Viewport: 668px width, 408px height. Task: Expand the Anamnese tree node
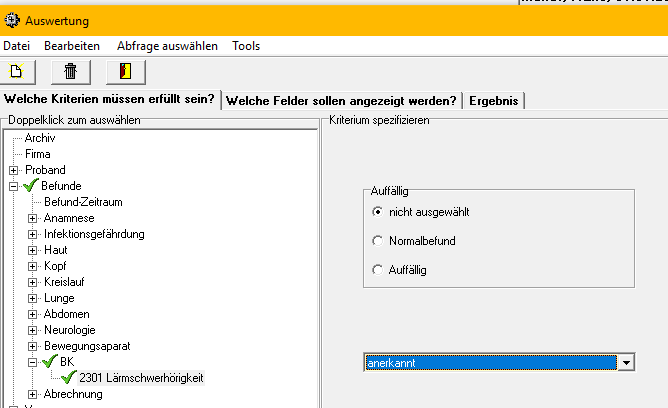32,218
